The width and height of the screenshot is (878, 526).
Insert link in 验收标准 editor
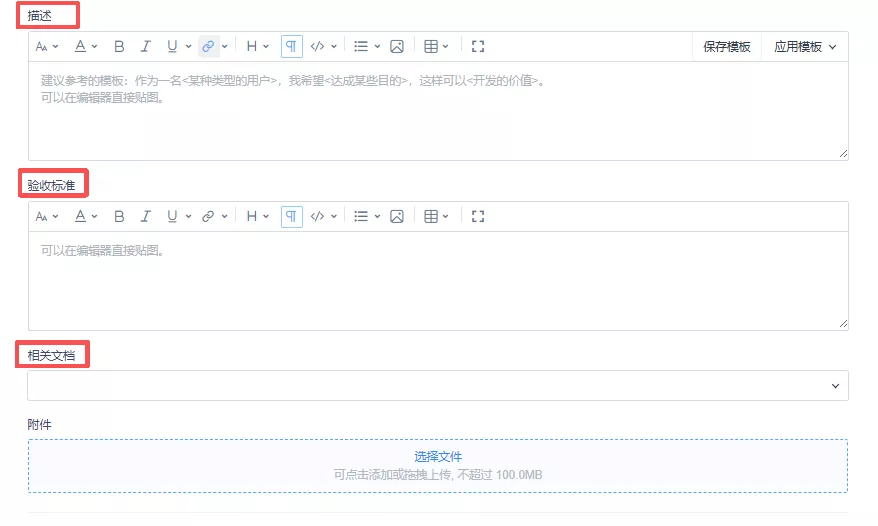(208, 216)
